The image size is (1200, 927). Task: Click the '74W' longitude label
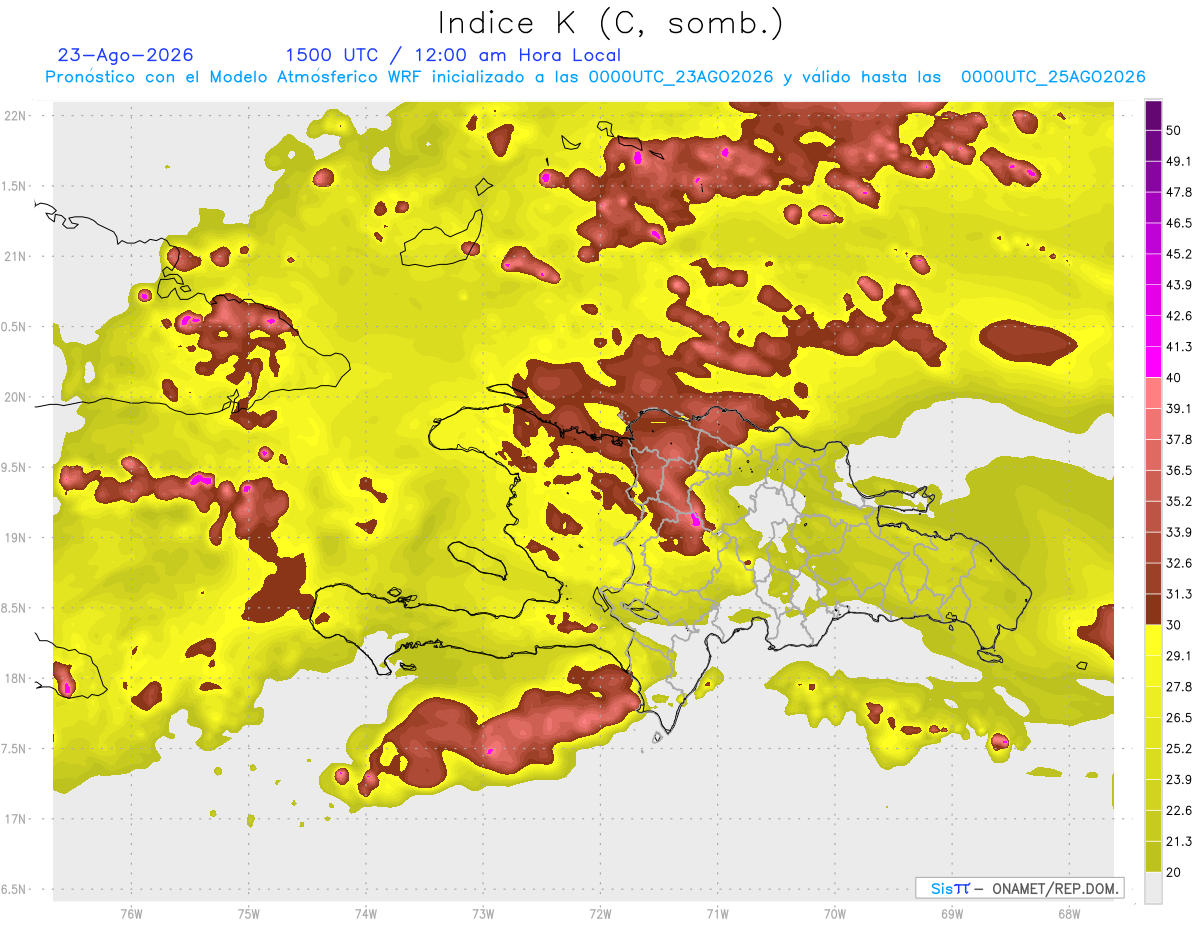pyautogui.click(x=365, y=913)
